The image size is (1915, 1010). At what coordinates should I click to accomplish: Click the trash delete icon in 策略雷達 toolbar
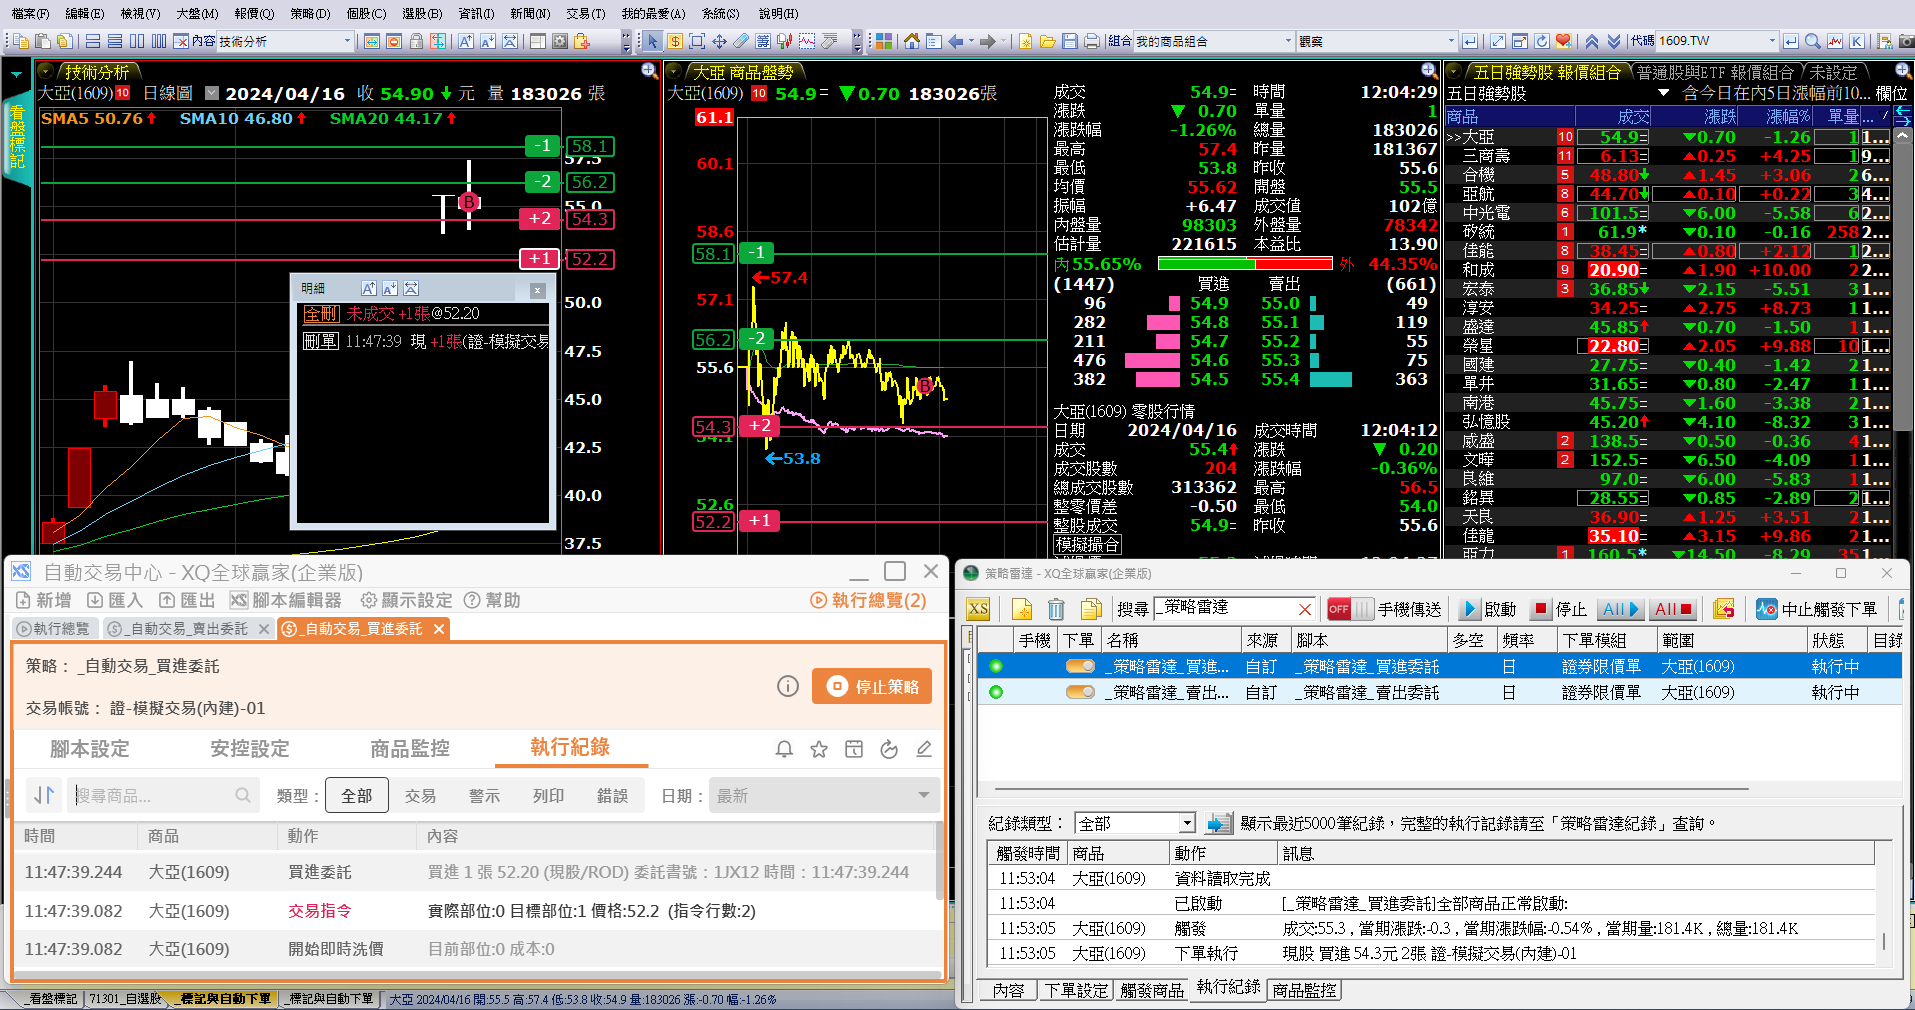1056,609
